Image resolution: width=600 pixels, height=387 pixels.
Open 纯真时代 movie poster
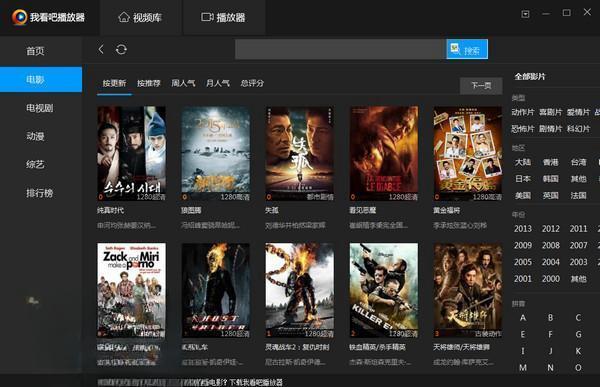click(x=131, y=153)
